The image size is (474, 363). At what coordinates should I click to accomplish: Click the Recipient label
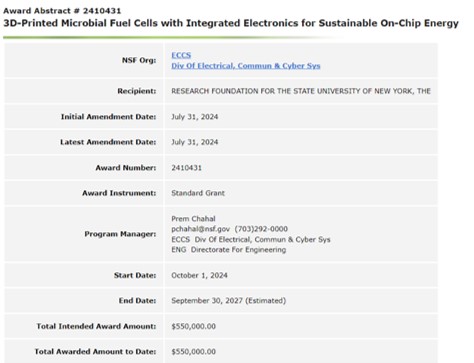pyautogui.click(x=137, y=91)
